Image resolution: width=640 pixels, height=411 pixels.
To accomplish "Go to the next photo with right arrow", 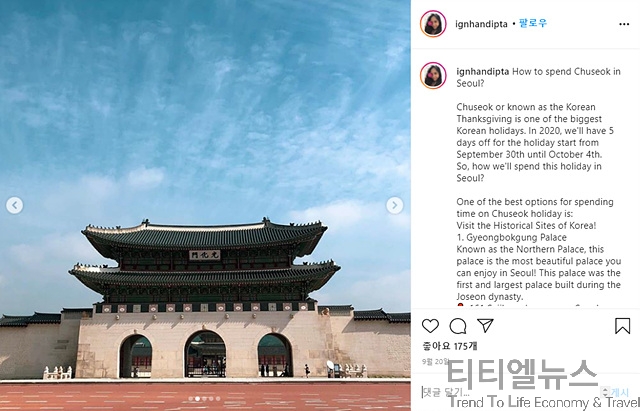I will (x=394, y=205).
